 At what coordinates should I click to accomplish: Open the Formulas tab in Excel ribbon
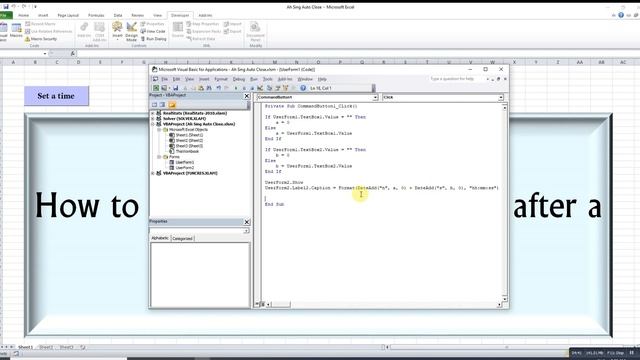pyautogui.click(x=96, y=16)
